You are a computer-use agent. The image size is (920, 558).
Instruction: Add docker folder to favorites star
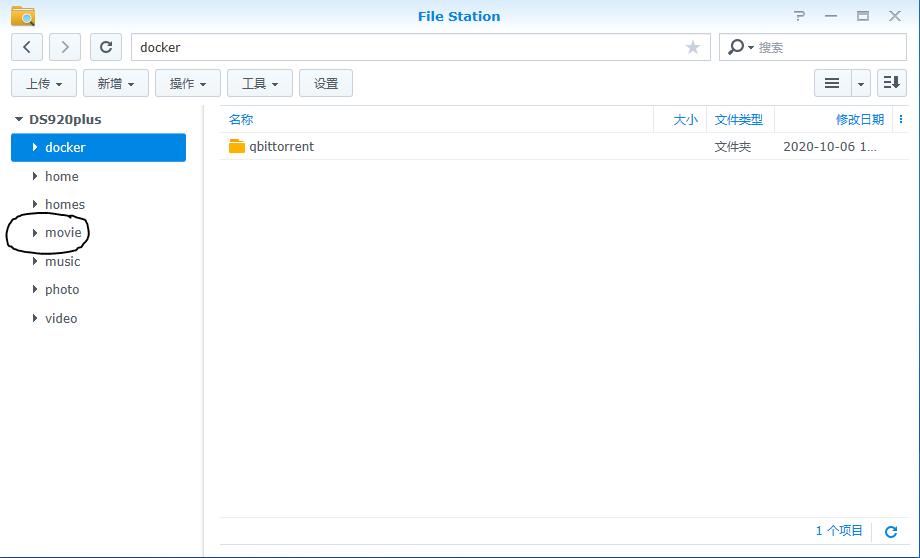pos(693,47)
